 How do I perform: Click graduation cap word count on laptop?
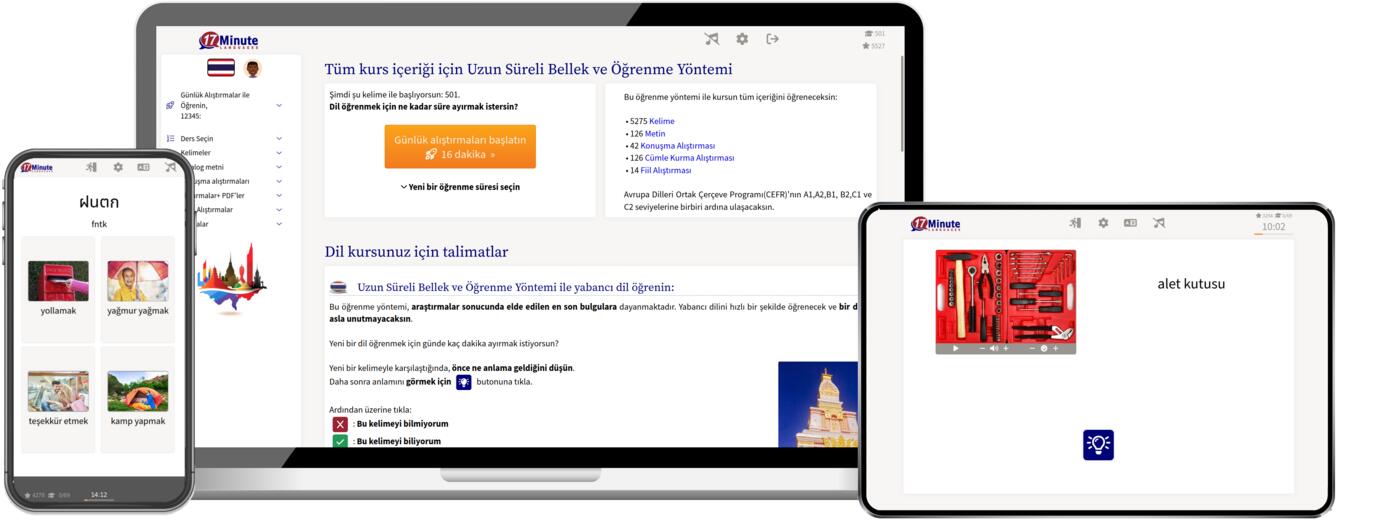coord(873,34)
